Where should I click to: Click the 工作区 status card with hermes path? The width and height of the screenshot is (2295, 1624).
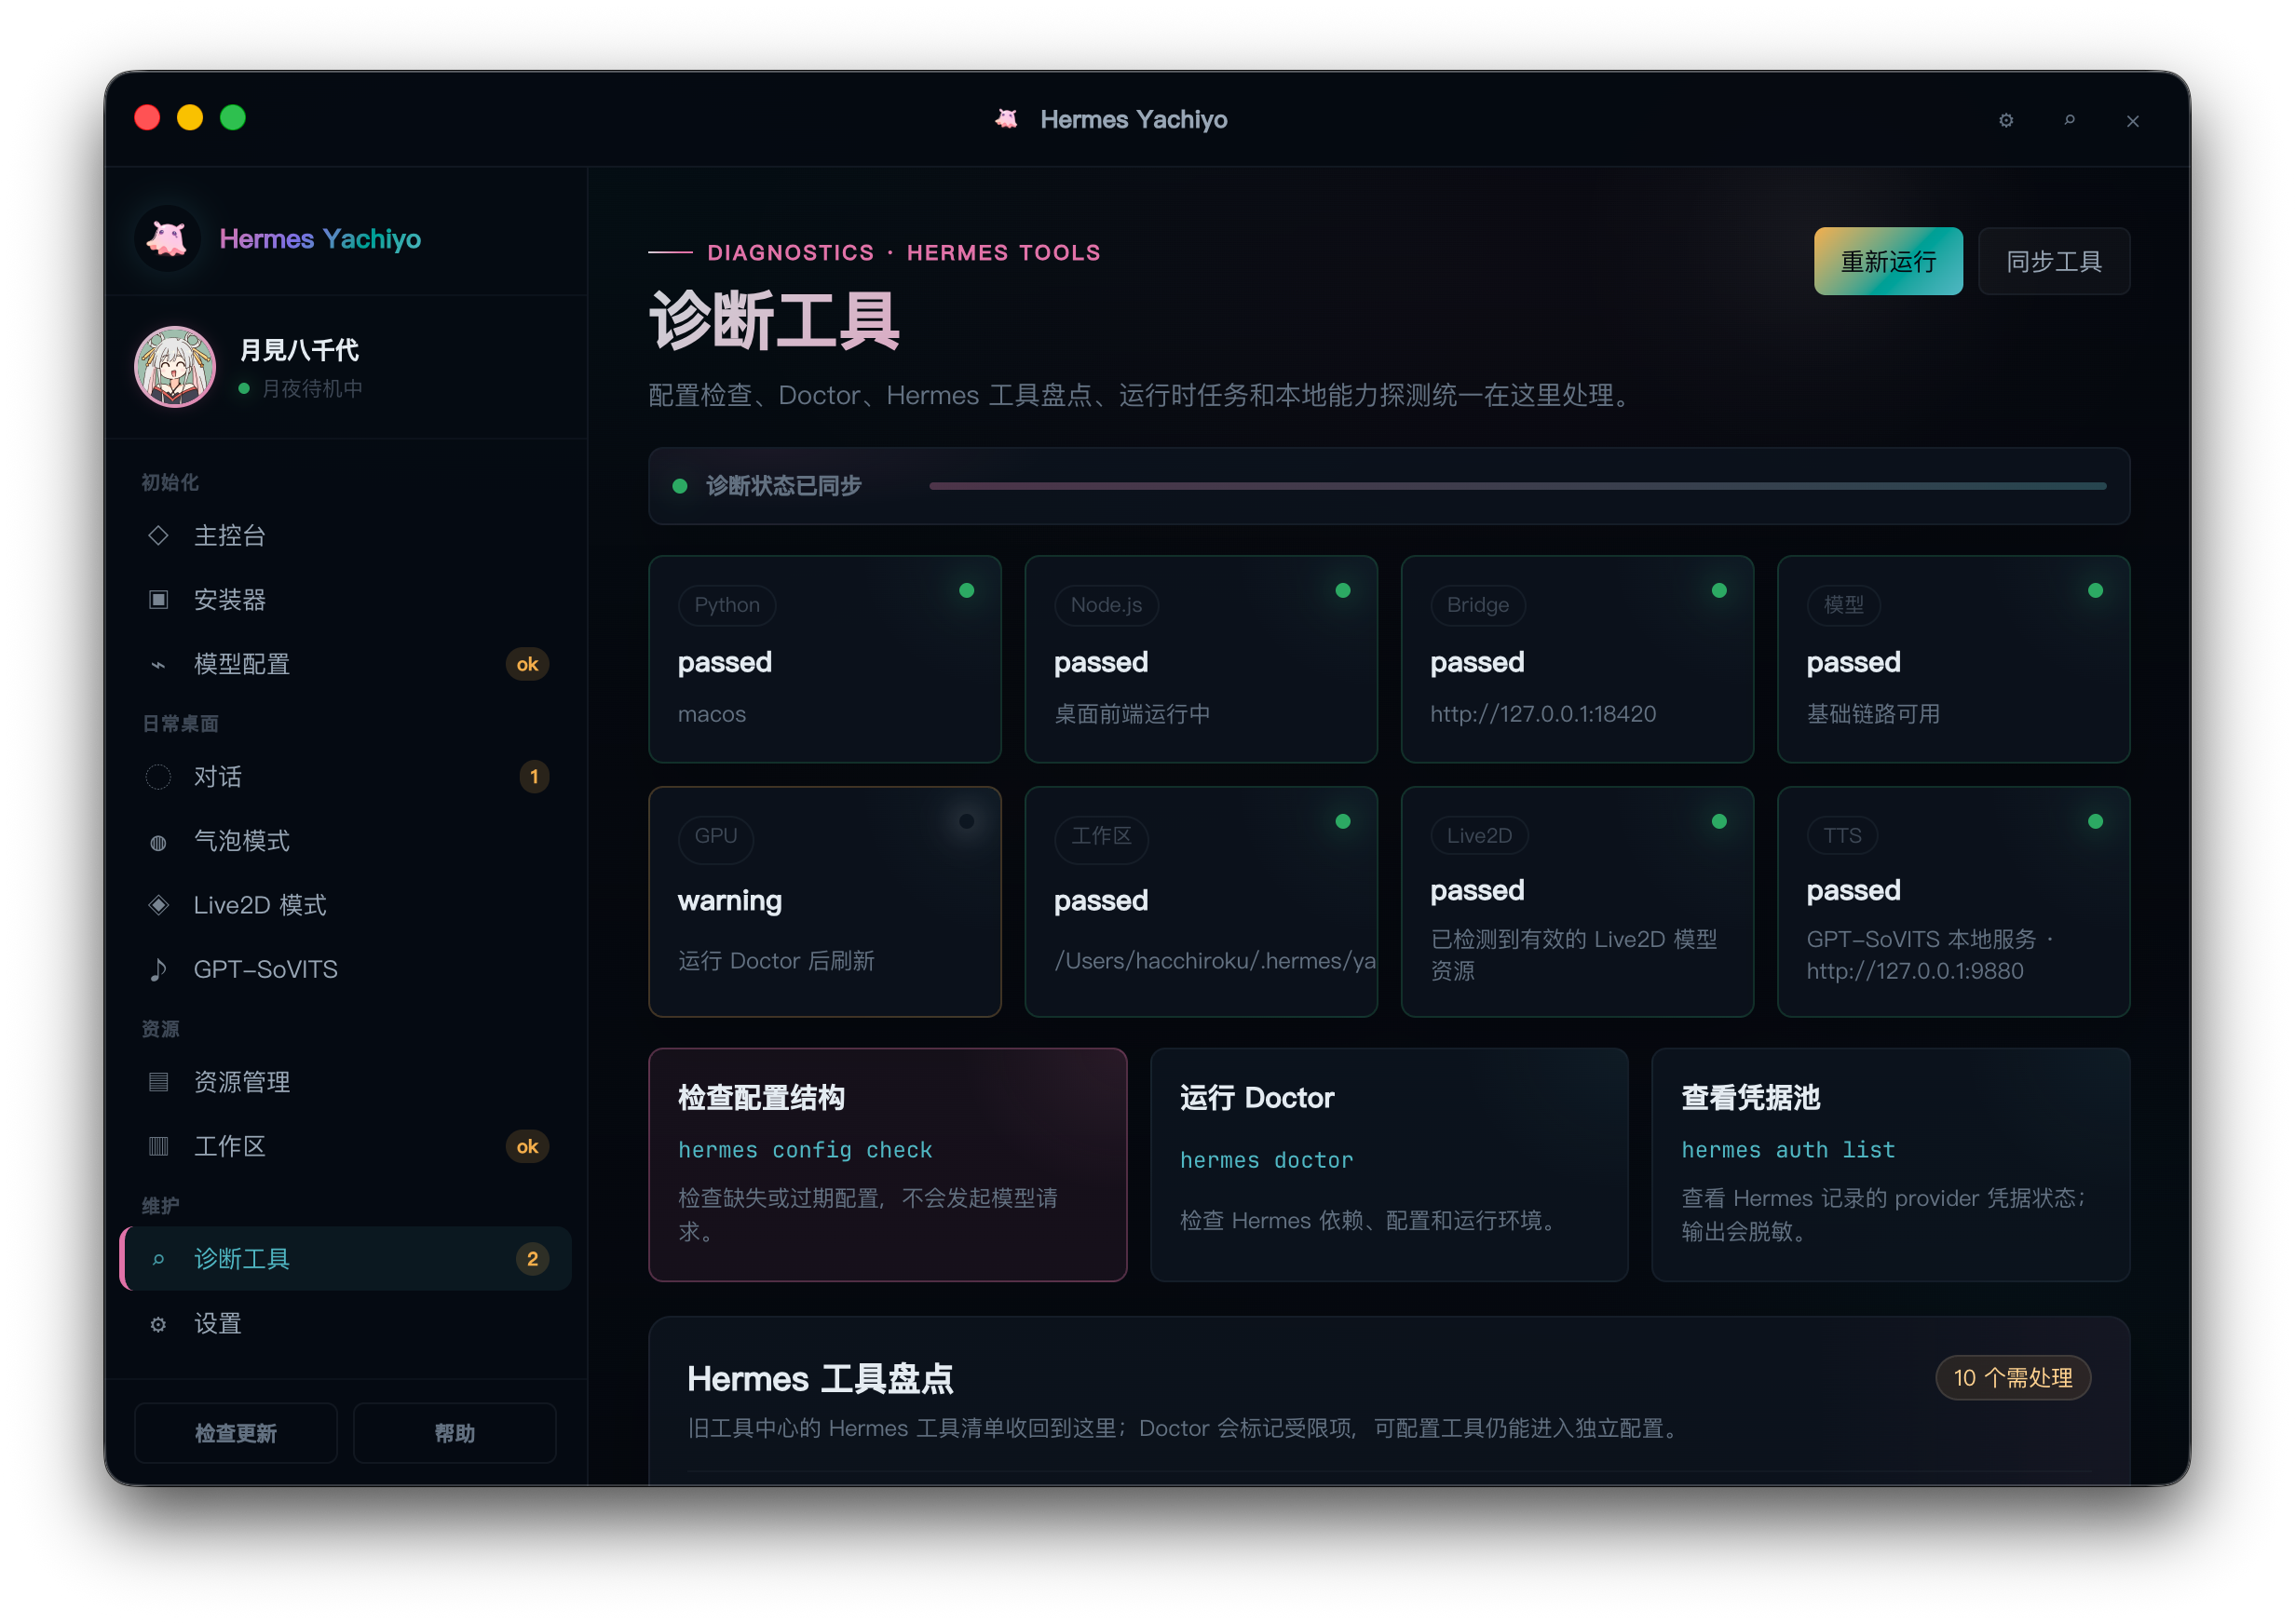point(1201,901)
